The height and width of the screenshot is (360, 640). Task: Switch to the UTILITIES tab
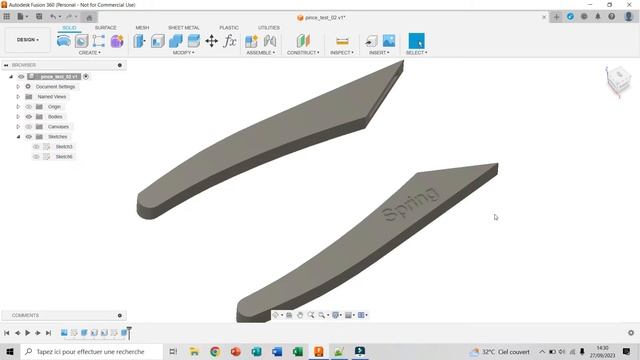click(269, 27)
